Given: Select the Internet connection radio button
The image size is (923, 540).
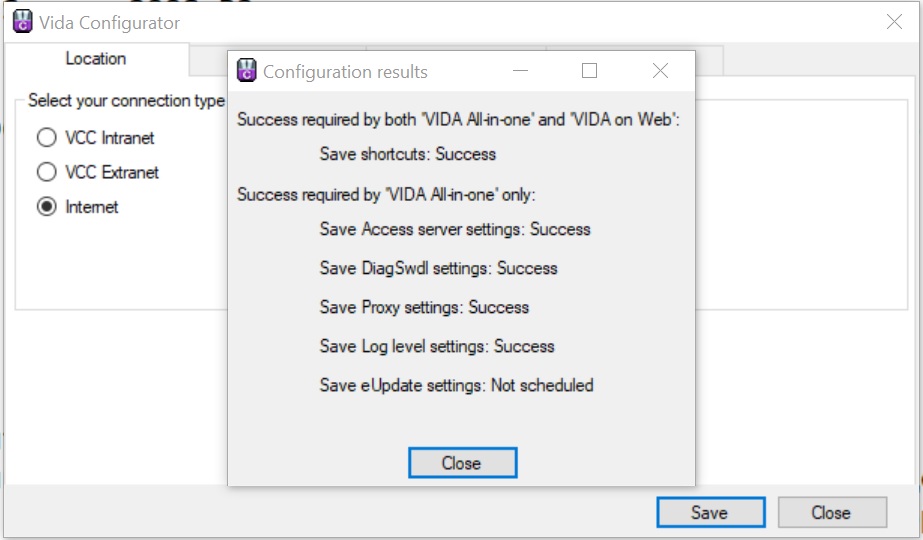Looking at the screenshot, I should coord(47,207).
